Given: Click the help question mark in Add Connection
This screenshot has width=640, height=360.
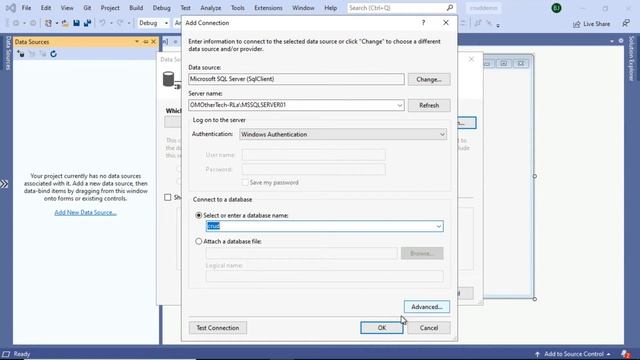Looking at the screenshot, I should 423,23.
